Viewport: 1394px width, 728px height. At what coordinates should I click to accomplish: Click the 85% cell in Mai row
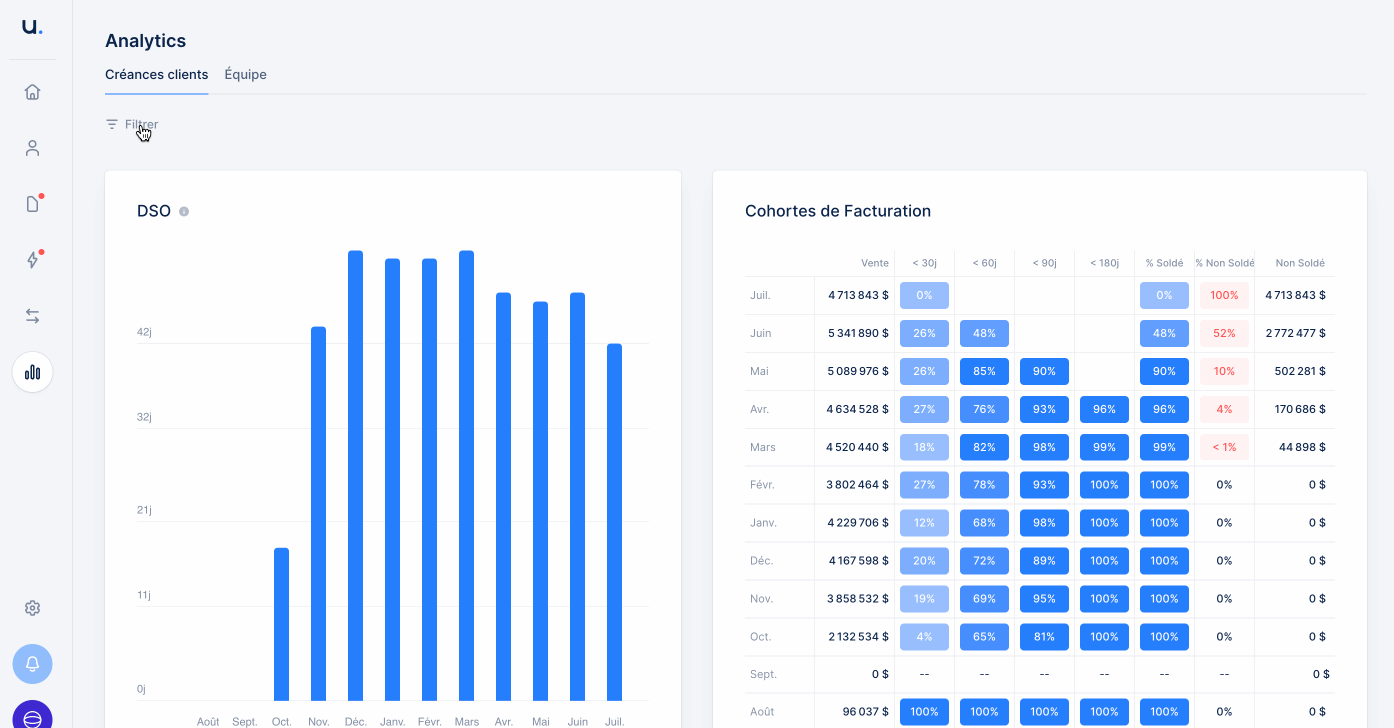[984, 371]
